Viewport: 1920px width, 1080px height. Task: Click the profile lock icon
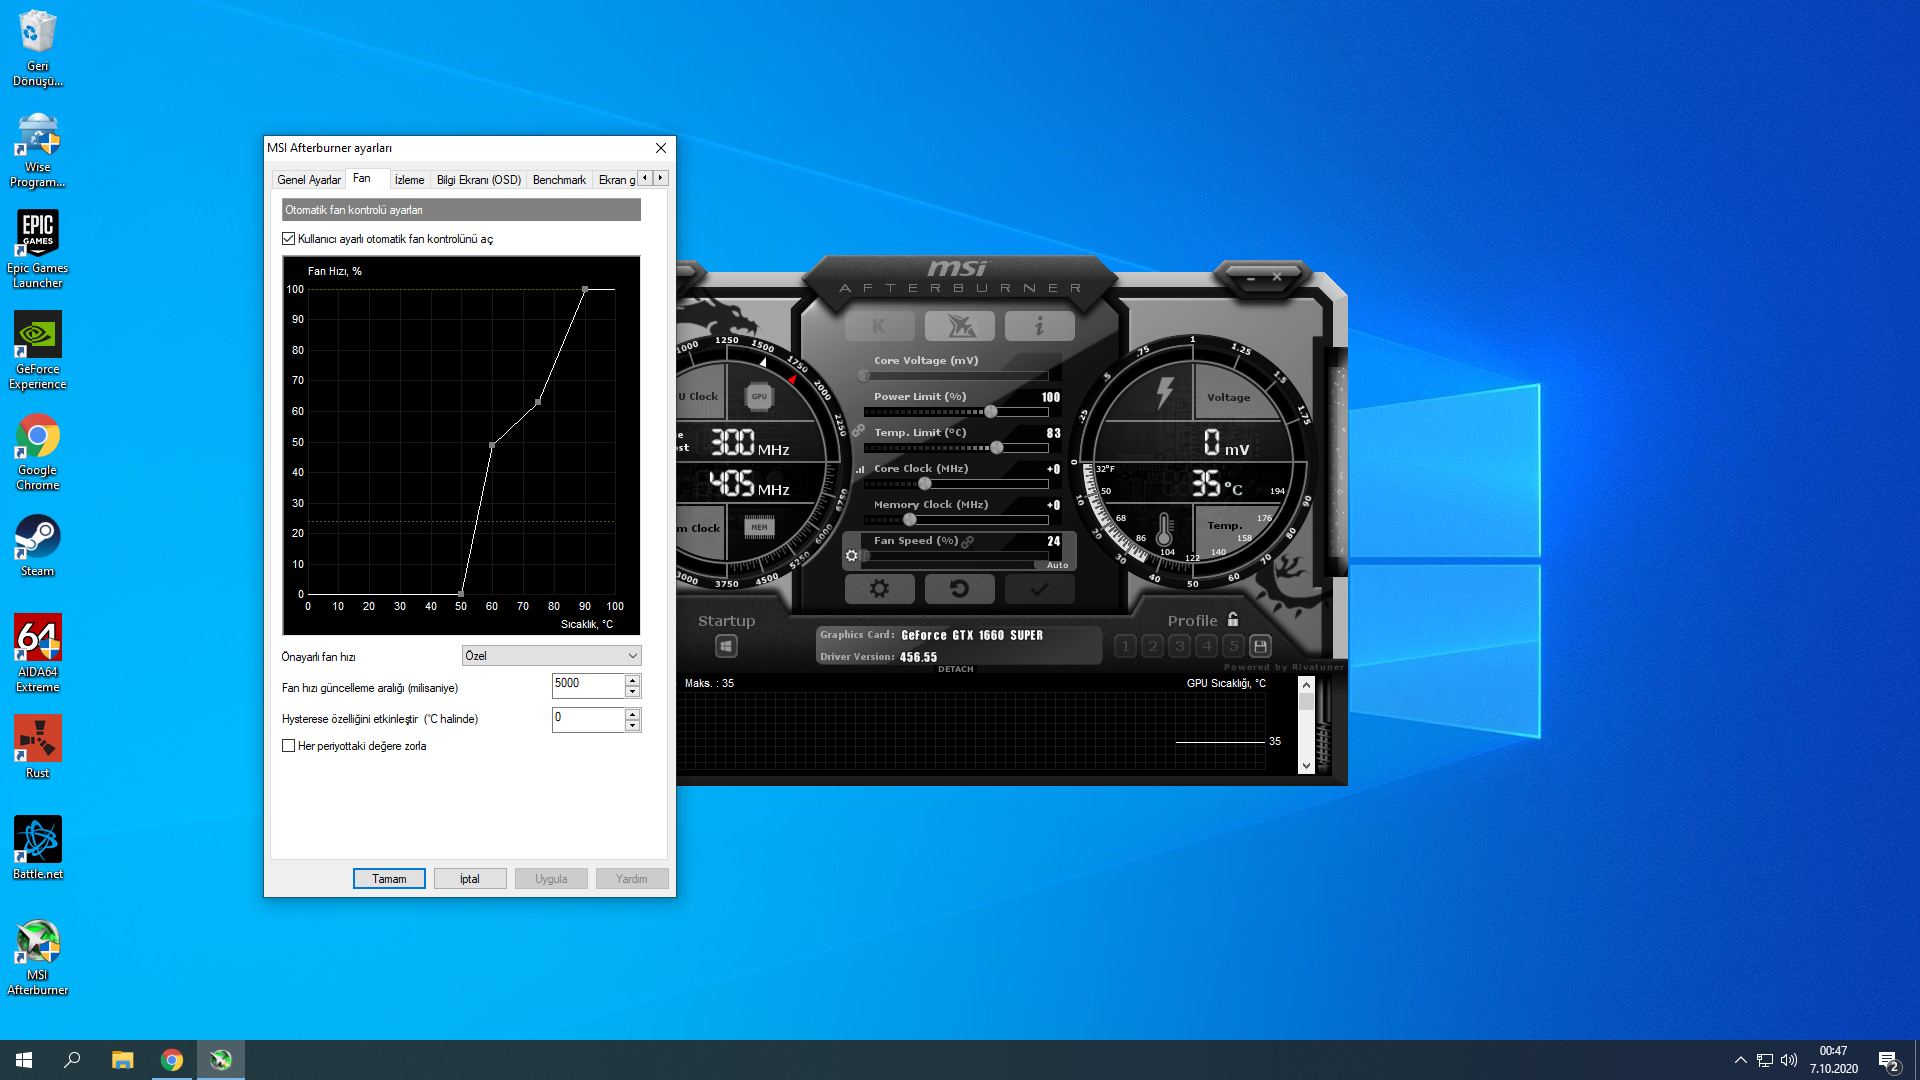coord(1233,620)
